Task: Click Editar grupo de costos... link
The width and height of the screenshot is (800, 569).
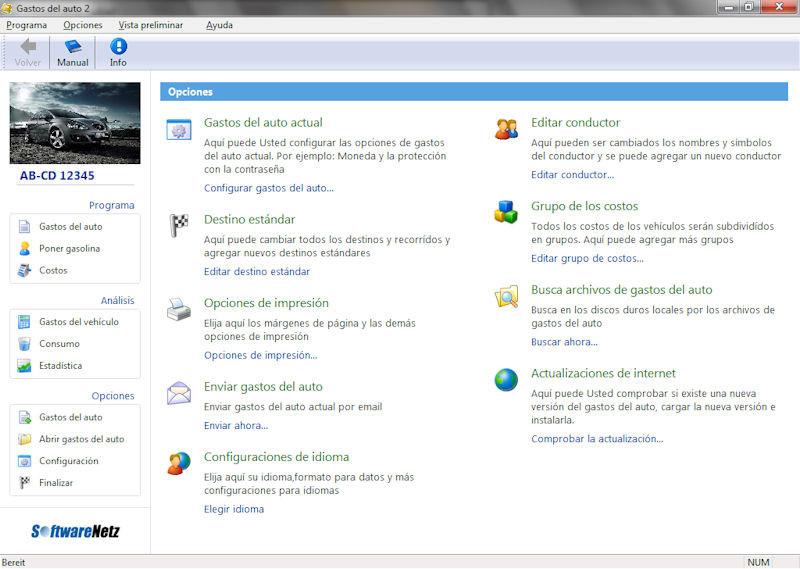Action: (x=587, y=259)
